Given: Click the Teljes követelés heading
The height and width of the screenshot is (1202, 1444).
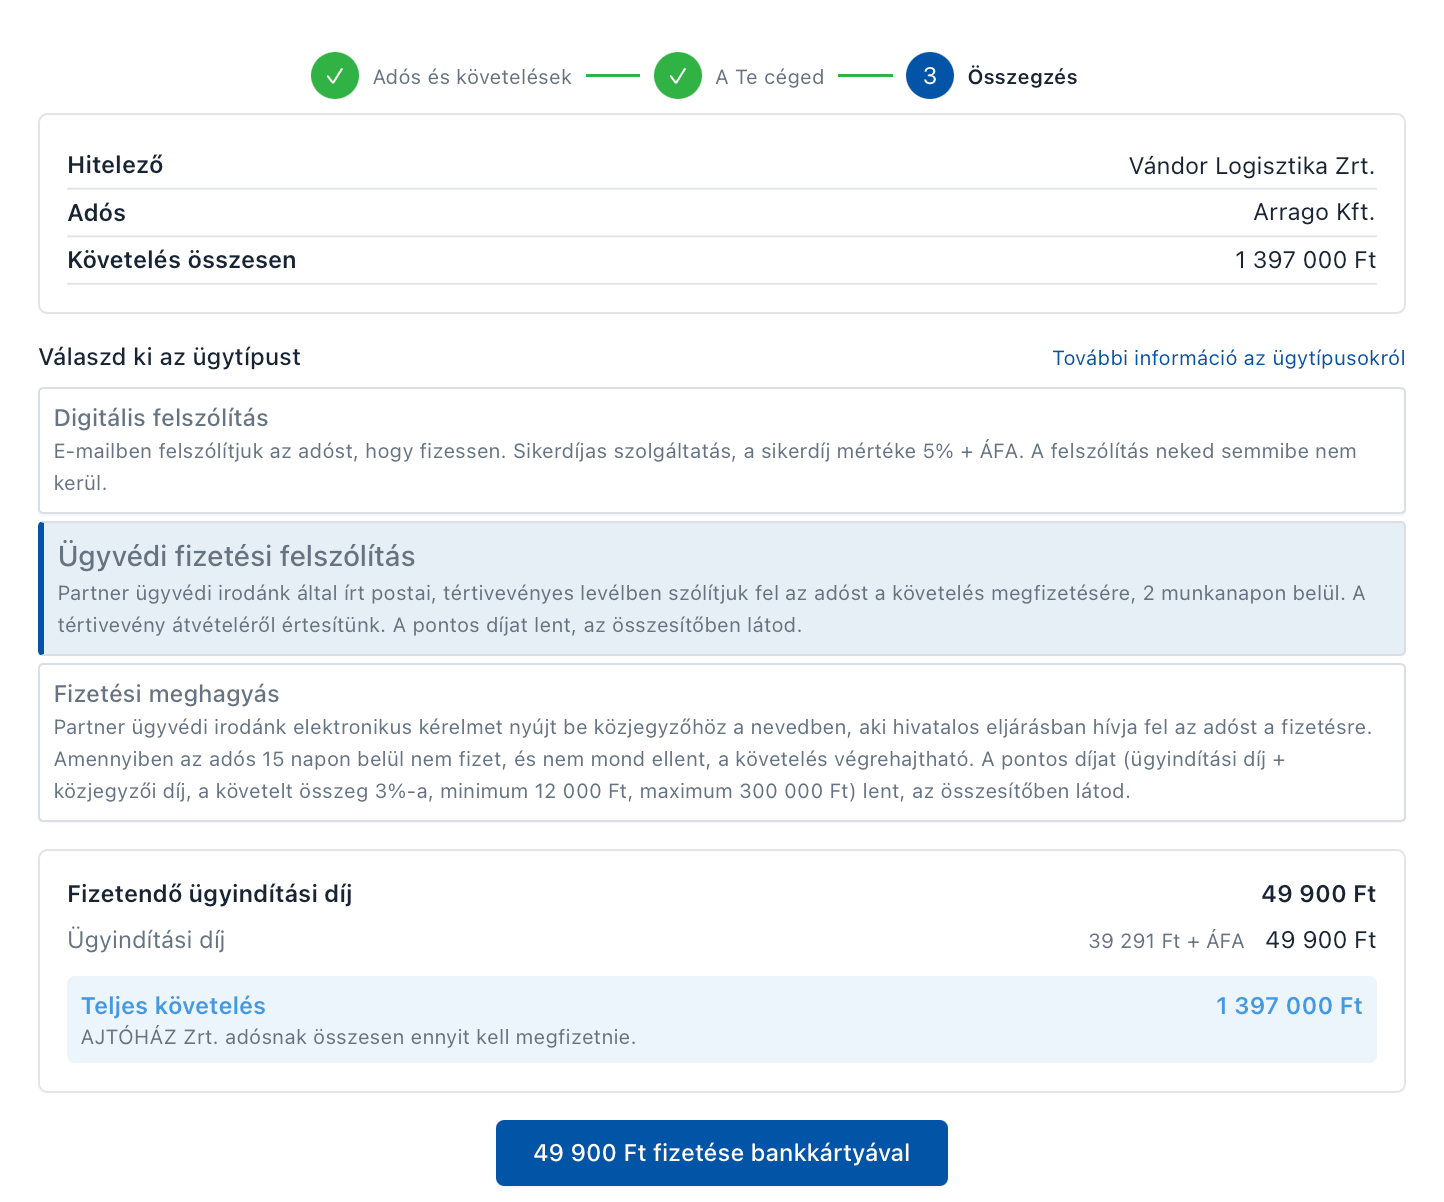Looking at the screenshot, I should [174, 1006].
